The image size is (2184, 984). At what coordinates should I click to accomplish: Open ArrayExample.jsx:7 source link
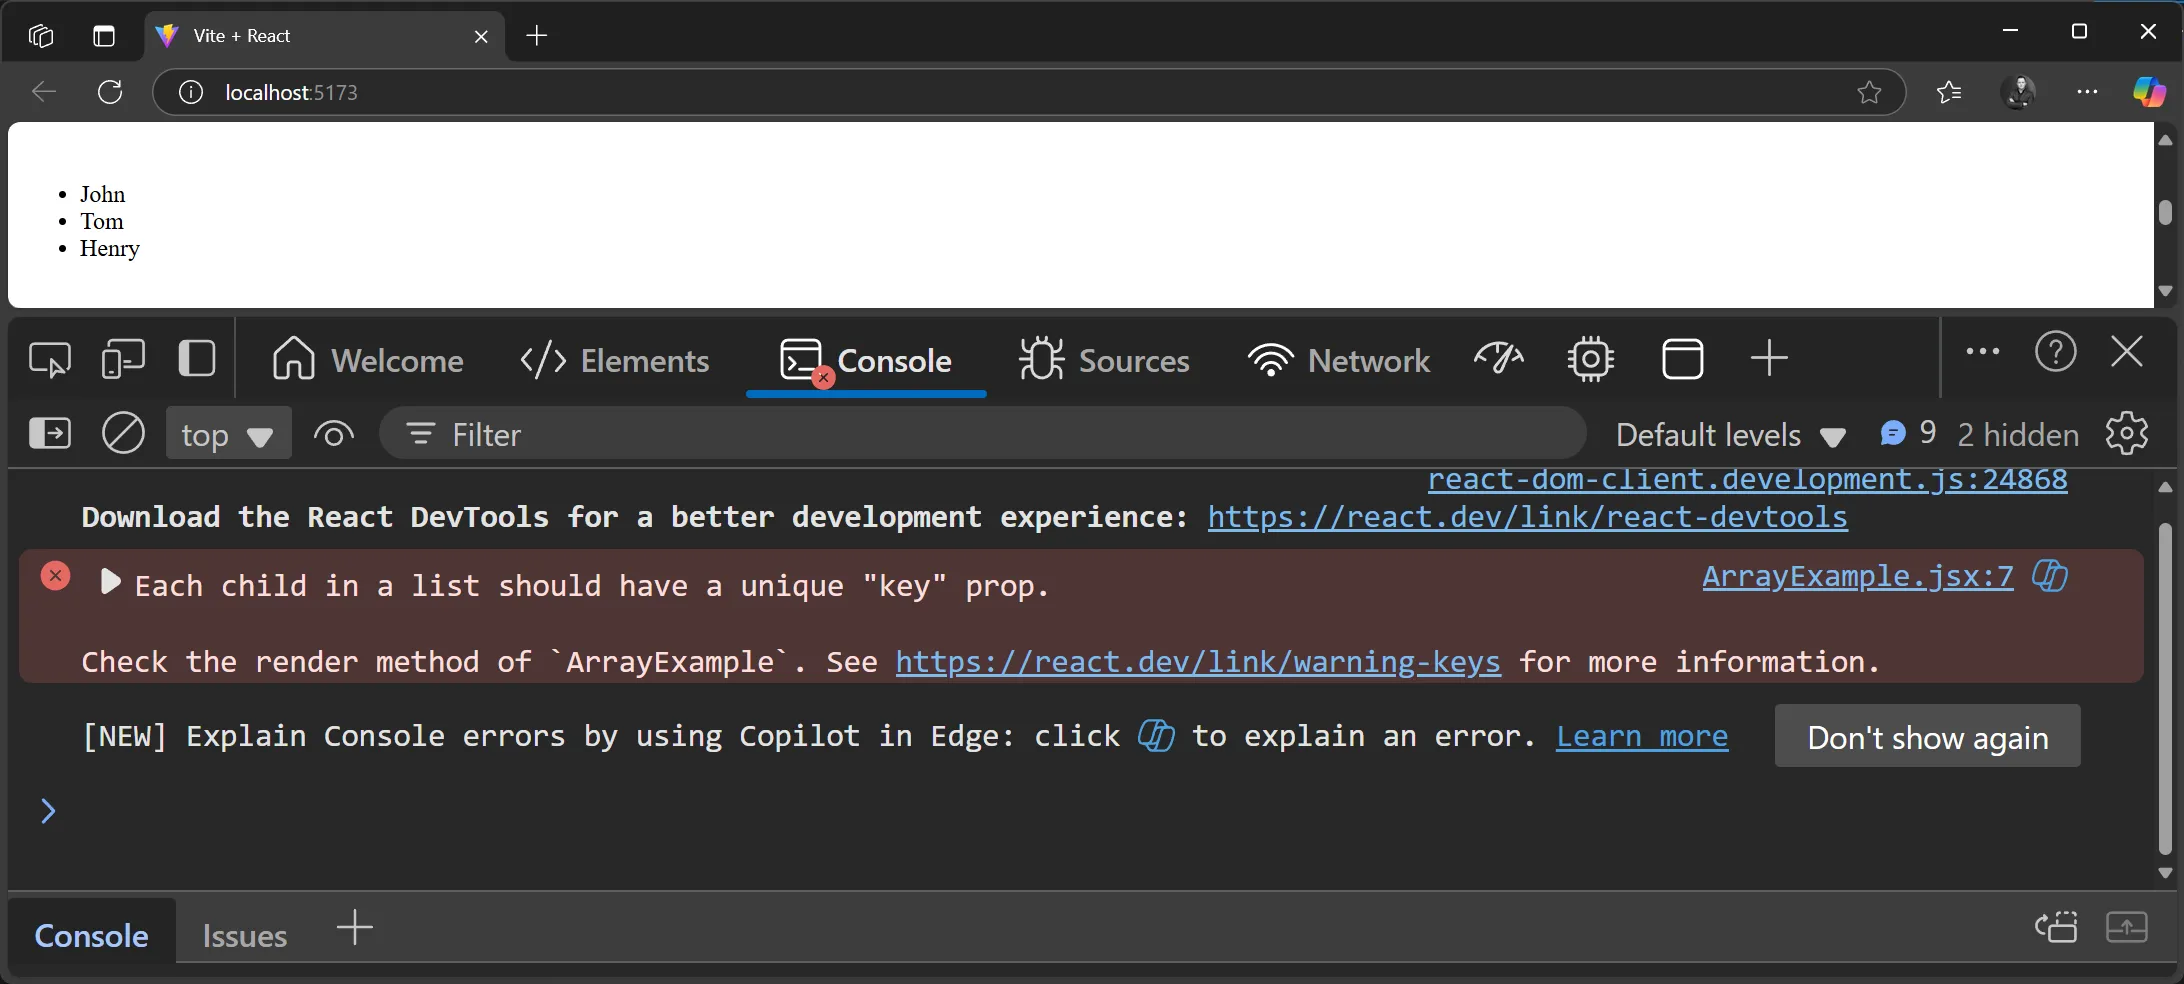tap(1858, 576)
